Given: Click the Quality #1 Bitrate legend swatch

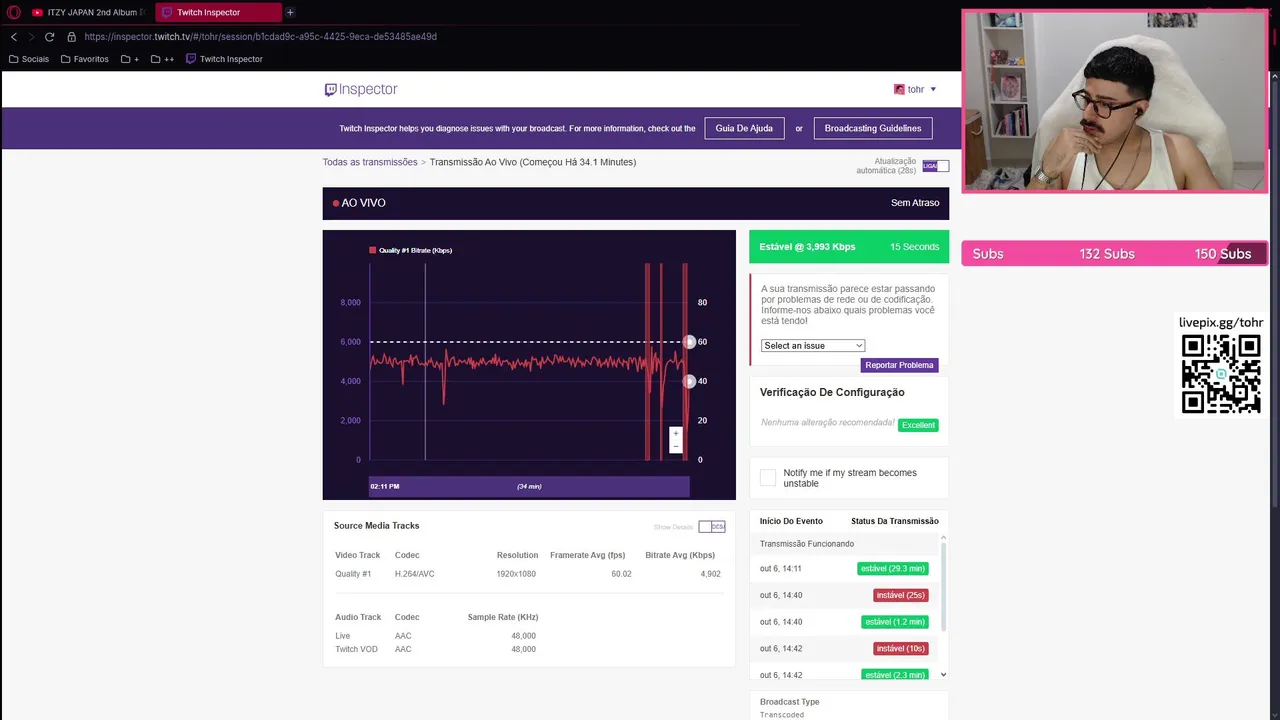Looking at the screenshot, I should coord(372,250).
